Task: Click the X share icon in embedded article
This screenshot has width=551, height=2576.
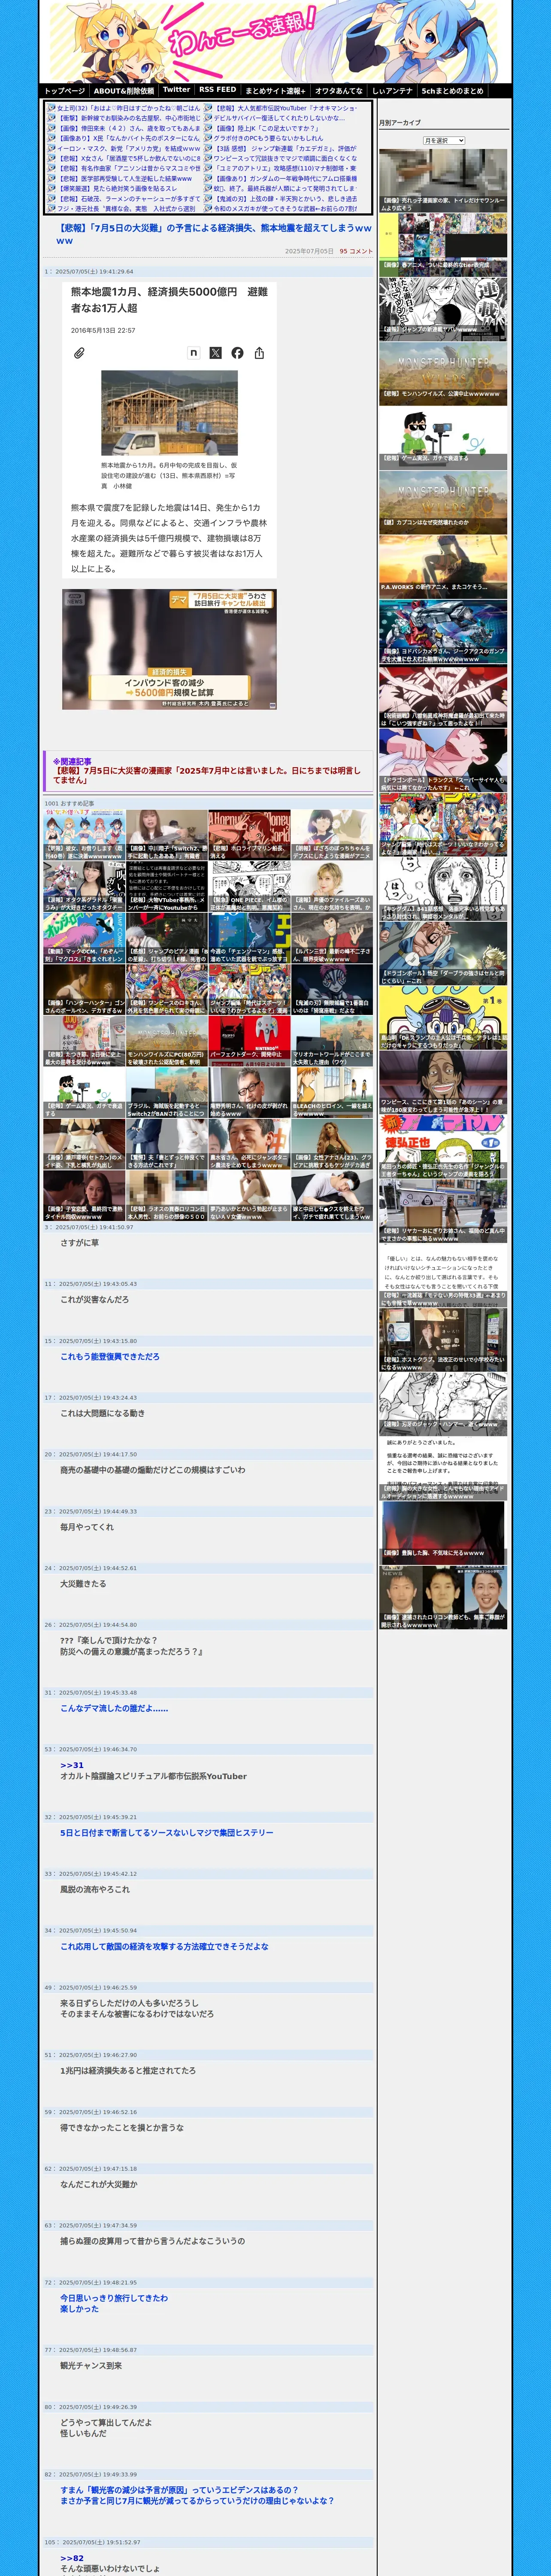Action: pos(215,353)
